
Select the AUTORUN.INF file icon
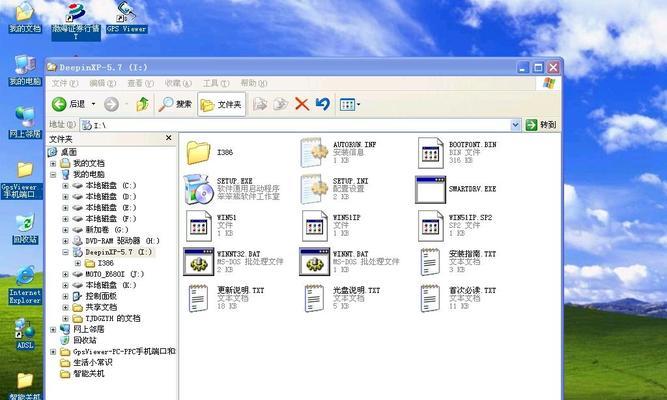[x=314, y=152]
